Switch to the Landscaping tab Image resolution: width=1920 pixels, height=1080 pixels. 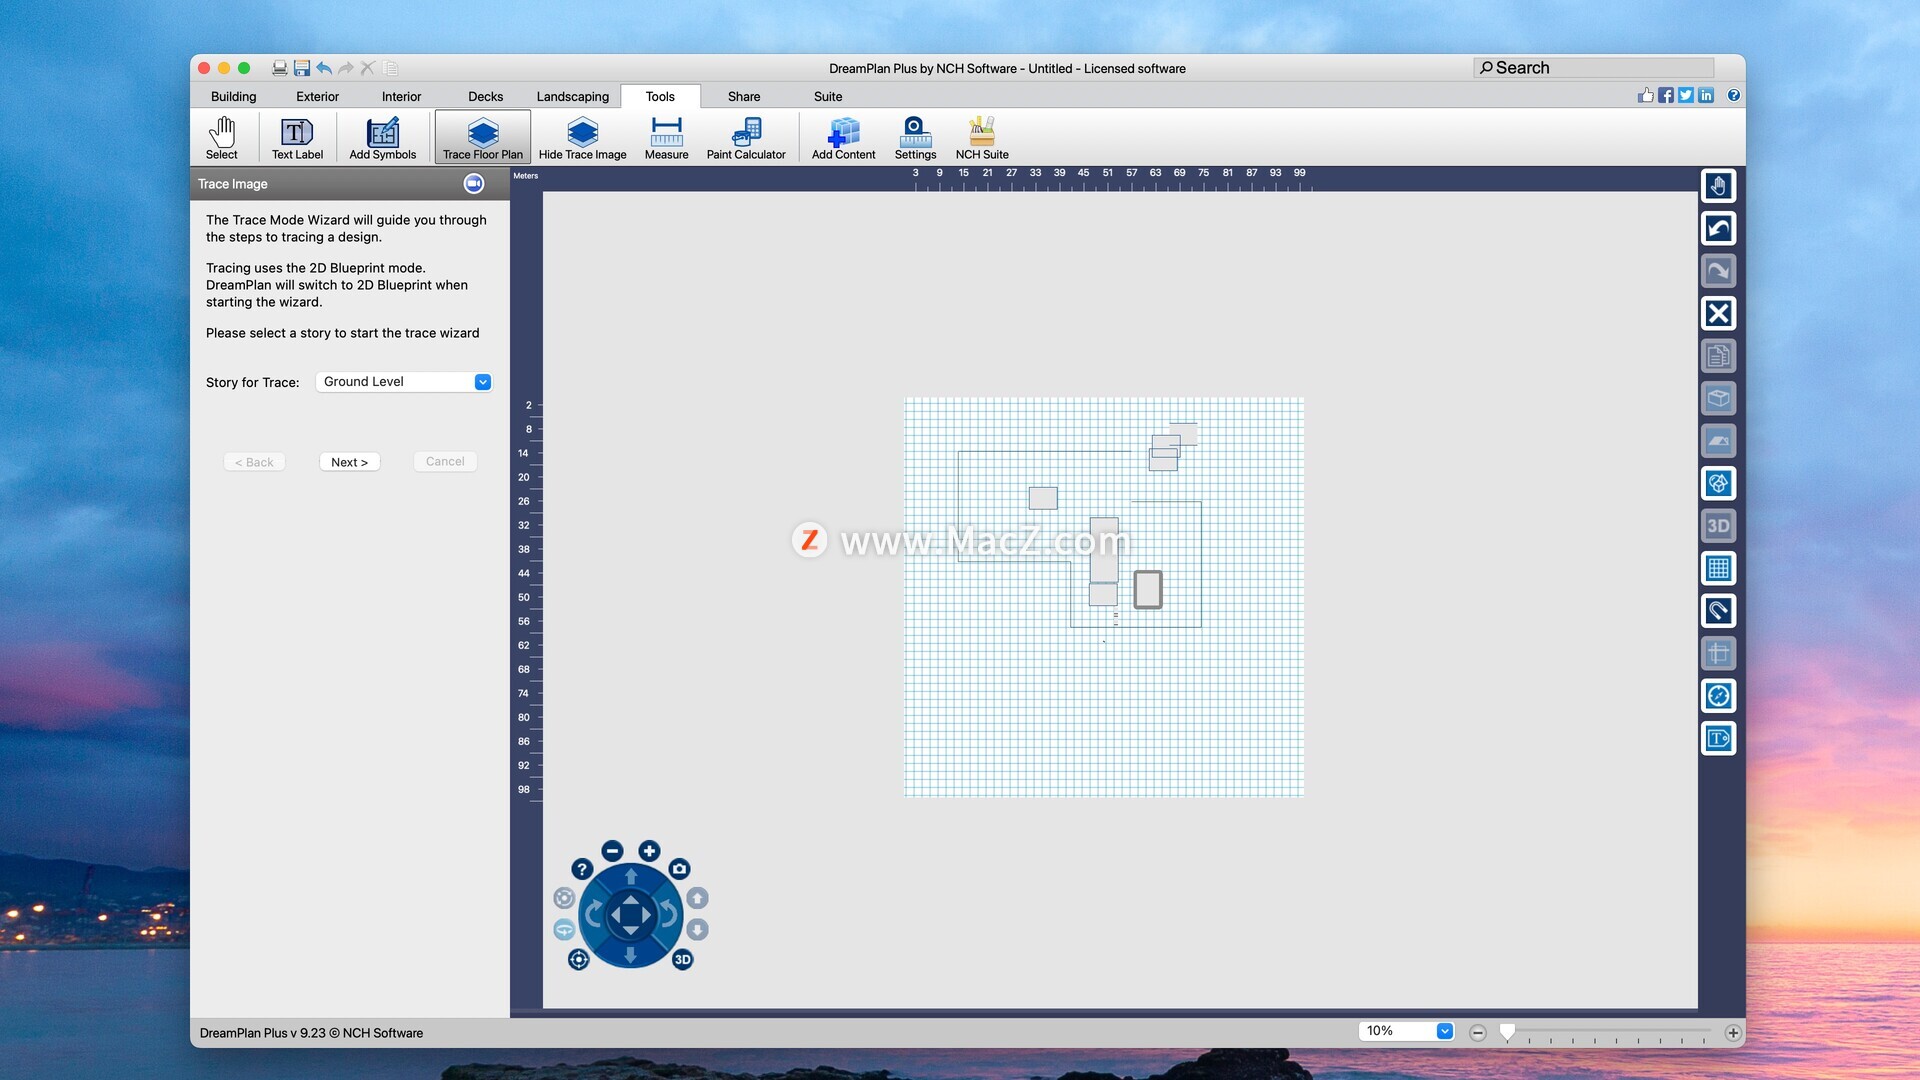point(572,97)
